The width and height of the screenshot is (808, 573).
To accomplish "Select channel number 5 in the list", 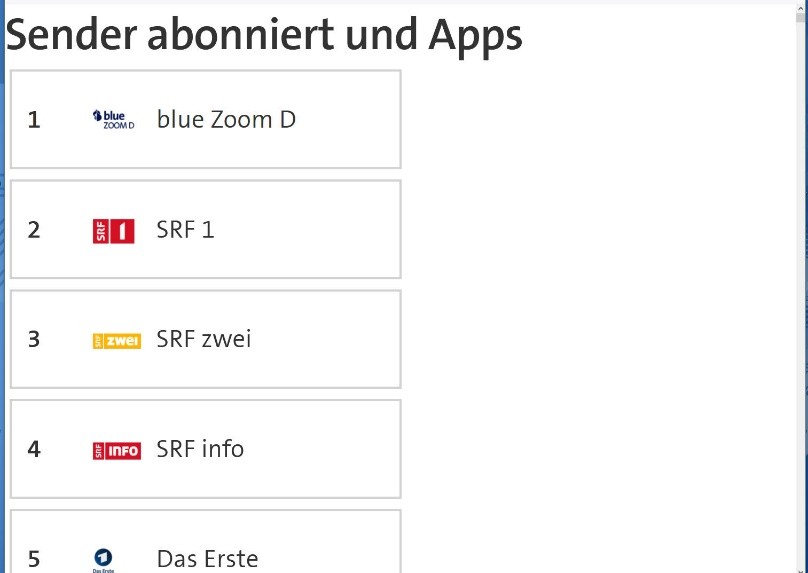I will pyautogui.click(x=34, y=558).
